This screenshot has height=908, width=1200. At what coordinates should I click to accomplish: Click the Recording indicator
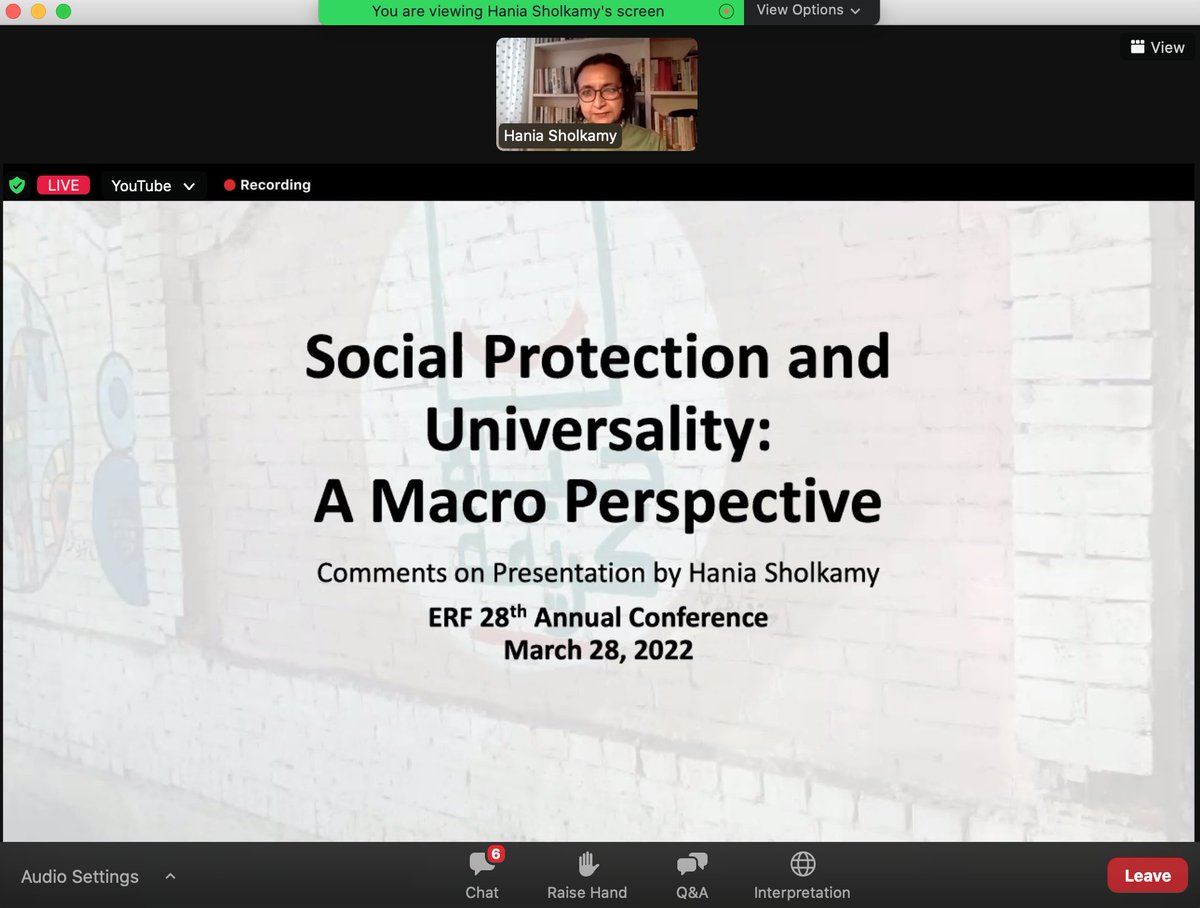point(267,185)
